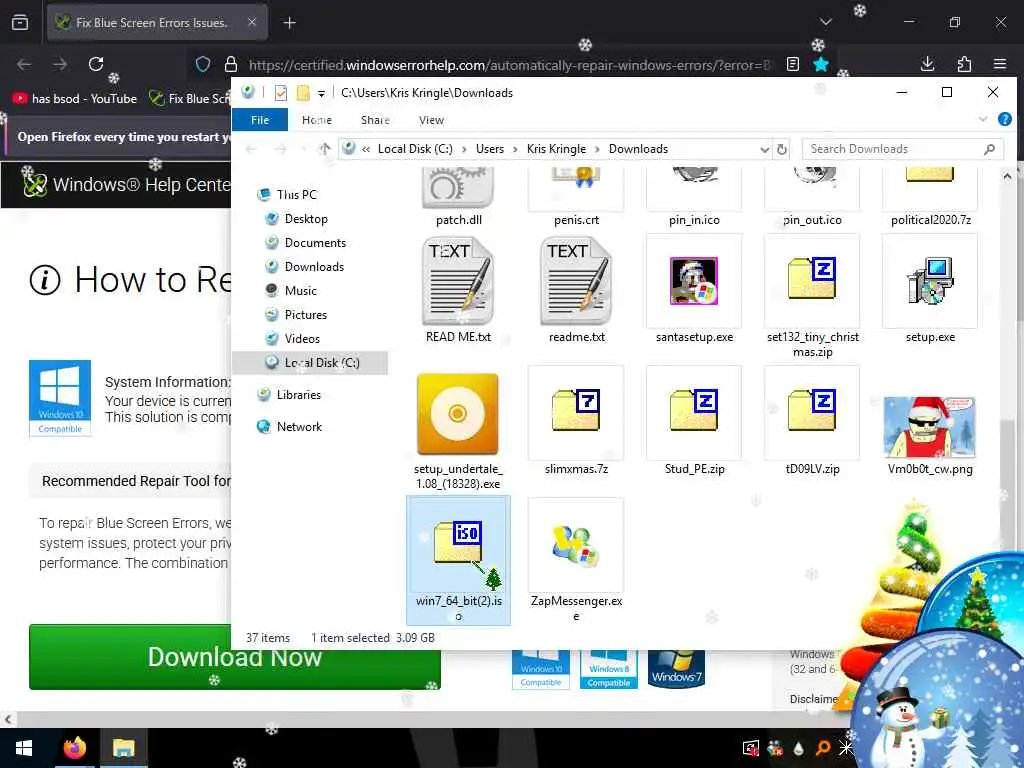
Task: Reload page in Firefox
Action: tap(96, 64)
